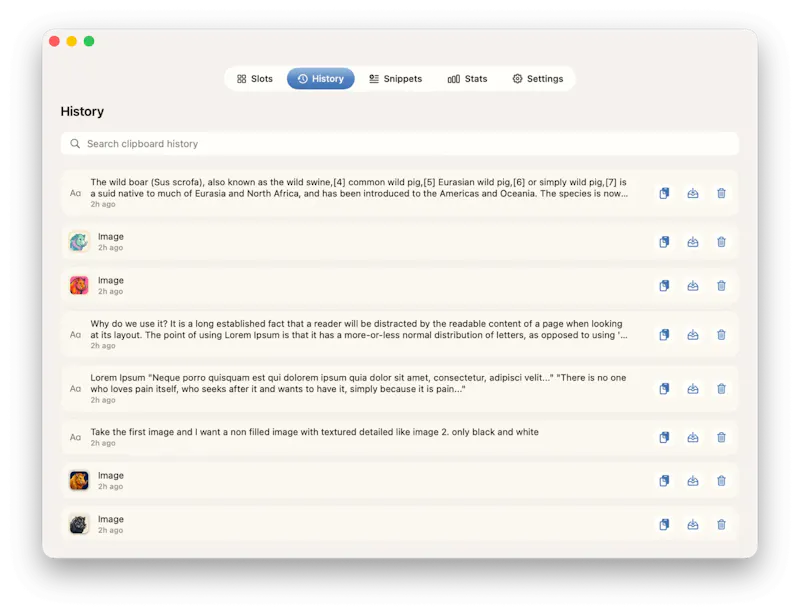Close the window with red button
Viewport: 800px width, 614px height.
[x=55, y=41]
